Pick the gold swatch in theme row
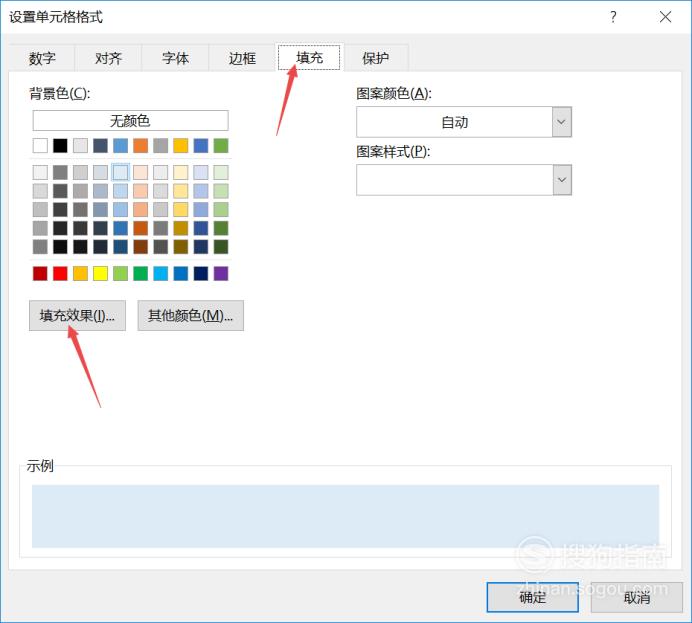The height and width of the screenshot is (623, 692). [181, 146]
